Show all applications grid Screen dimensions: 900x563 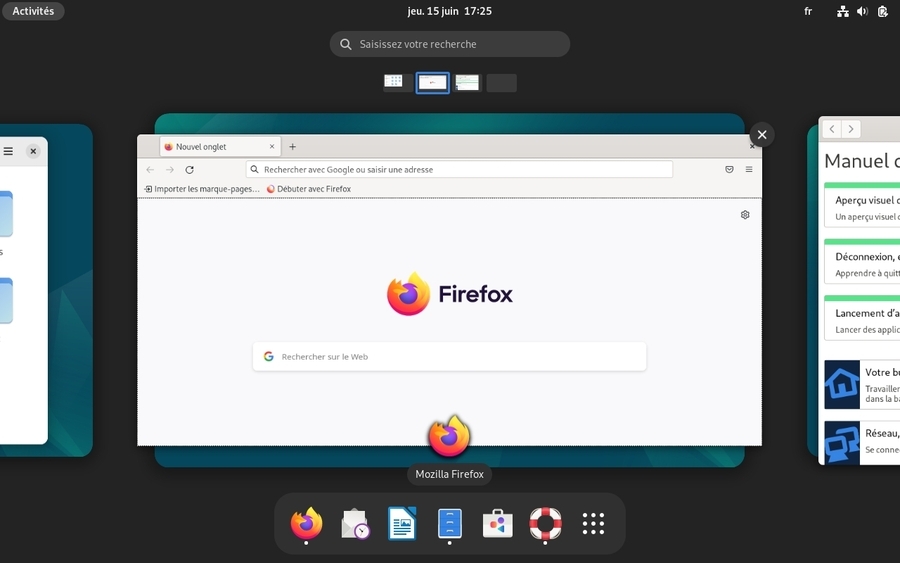click(593, 523)
